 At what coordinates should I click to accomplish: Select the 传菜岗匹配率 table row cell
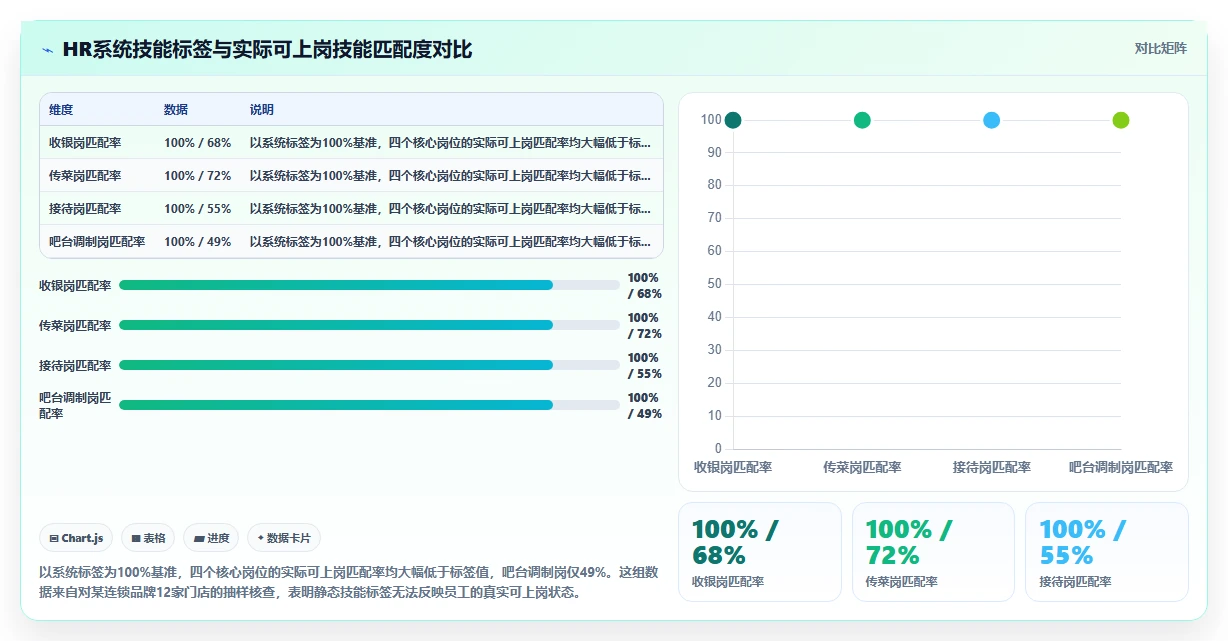coord(85,176)
